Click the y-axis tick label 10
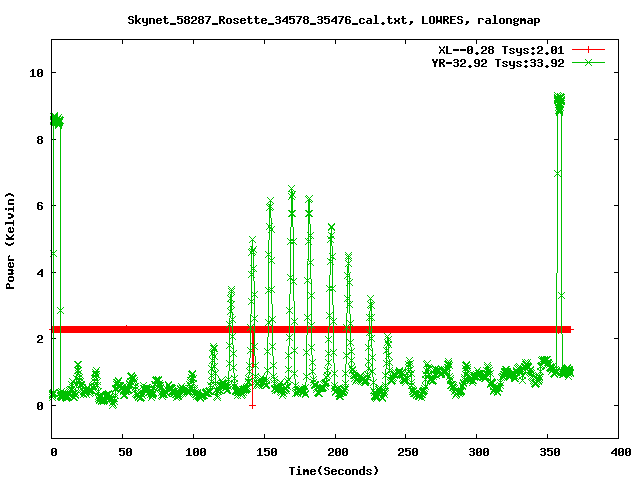Viewport: 640px width, 480px height. [36, 73]
